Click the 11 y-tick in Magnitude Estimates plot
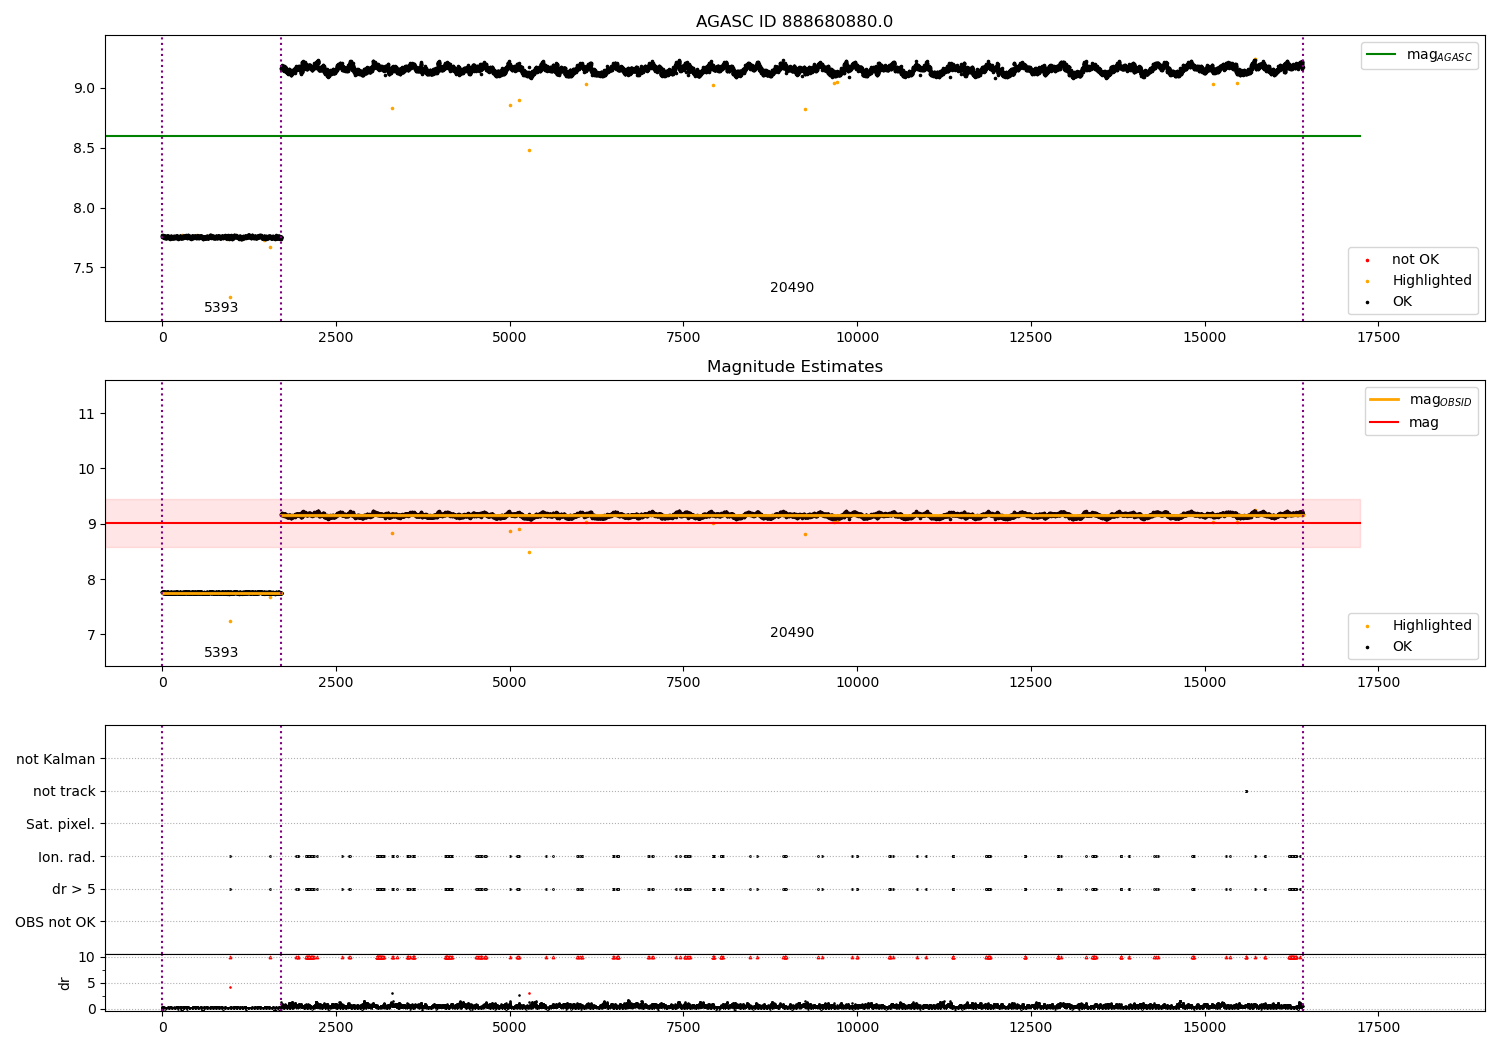The height and width of the screenshot is (1050, 1500). coord(86,414)
